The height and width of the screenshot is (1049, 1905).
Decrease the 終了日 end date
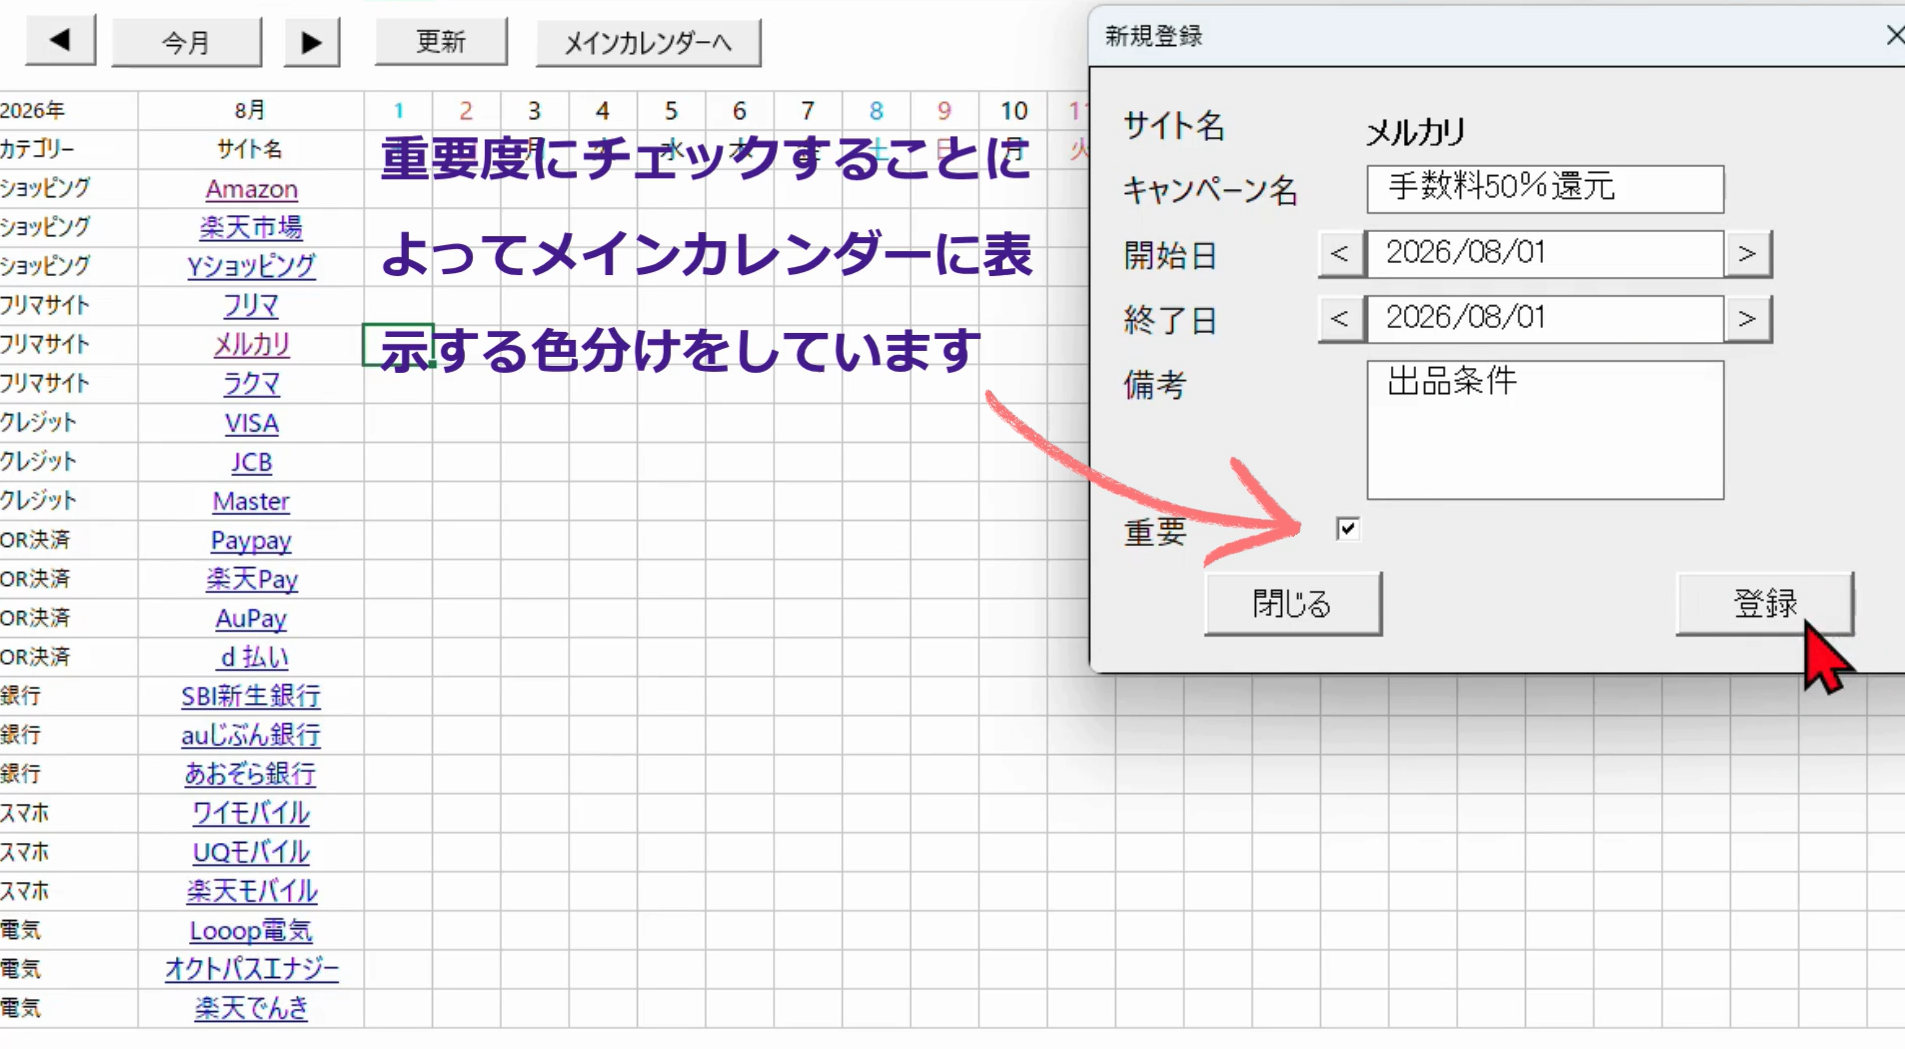tap(1340, 319)
